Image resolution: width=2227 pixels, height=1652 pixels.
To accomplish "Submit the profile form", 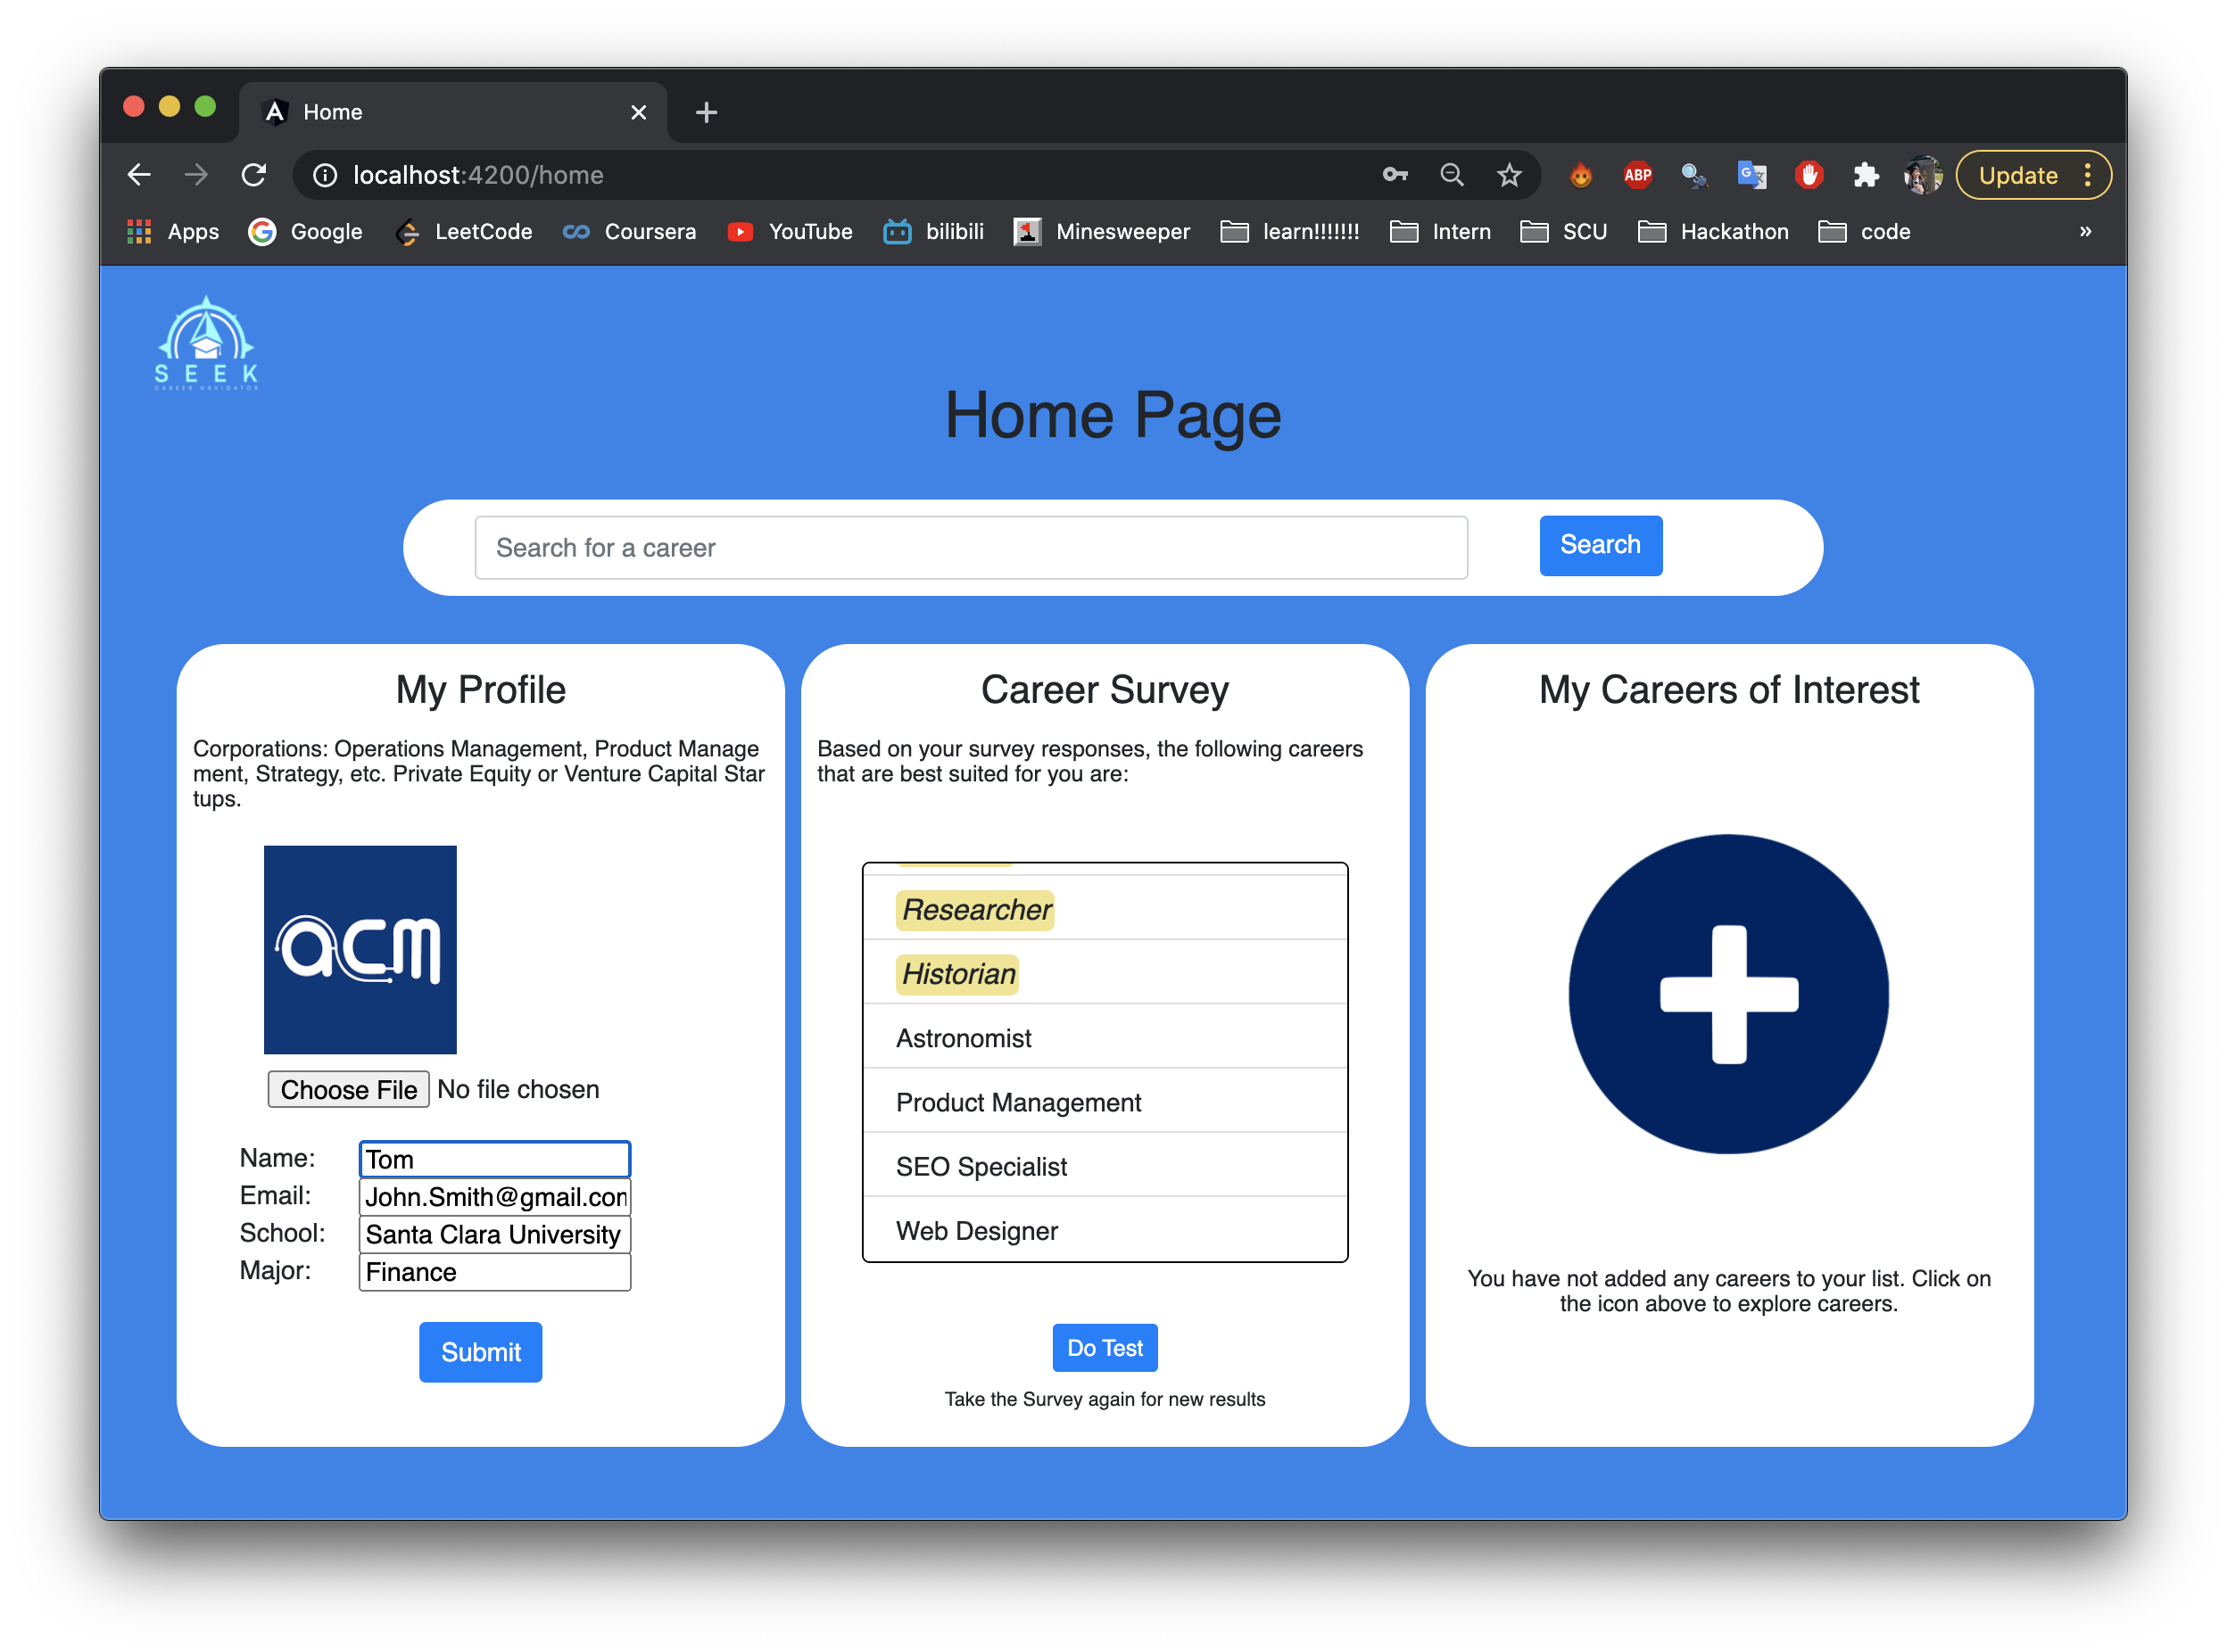I will tap(480, 1352).
